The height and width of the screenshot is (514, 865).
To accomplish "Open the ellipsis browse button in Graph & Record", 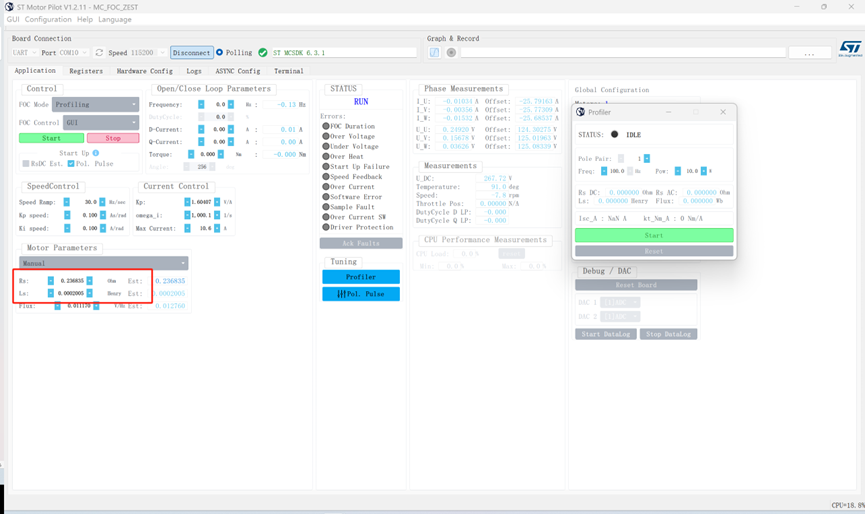I will (809, 53).
